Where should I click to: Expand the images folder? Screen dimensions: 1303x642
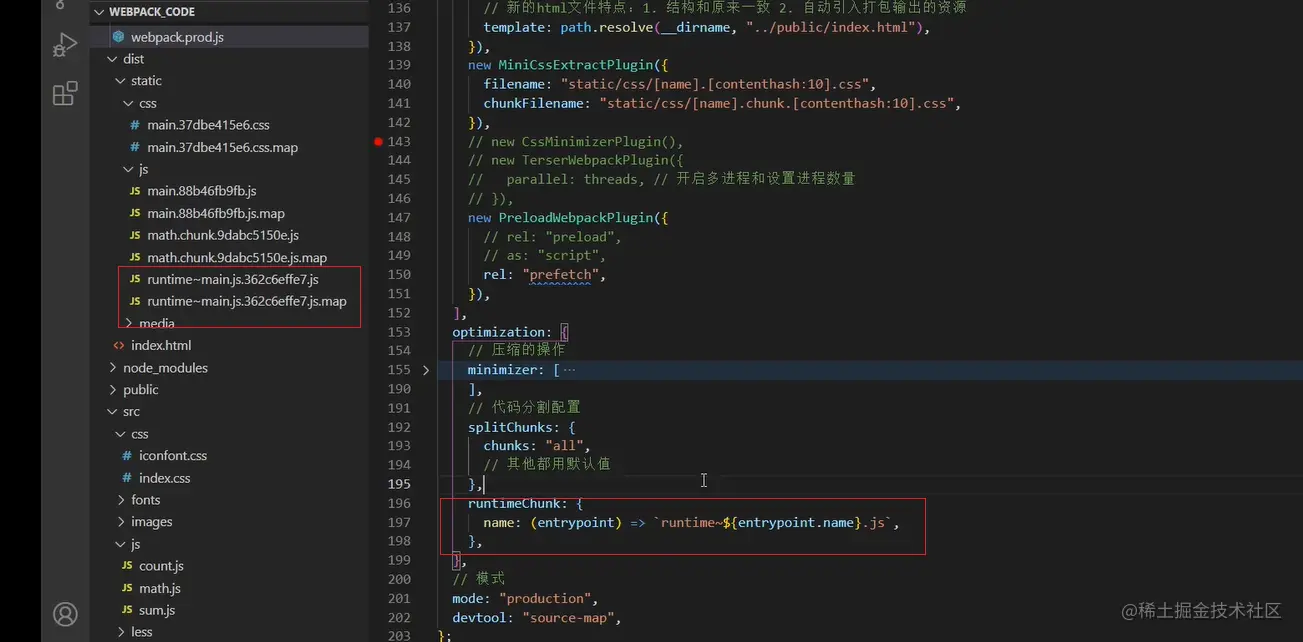(x=120, y=522)
